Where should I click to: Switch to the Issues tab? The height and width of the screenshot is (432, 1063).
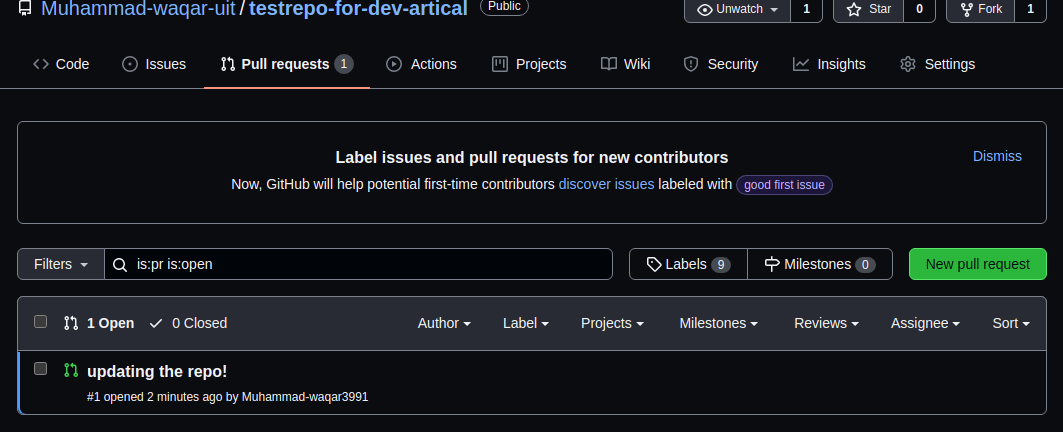tap(154, 64)
